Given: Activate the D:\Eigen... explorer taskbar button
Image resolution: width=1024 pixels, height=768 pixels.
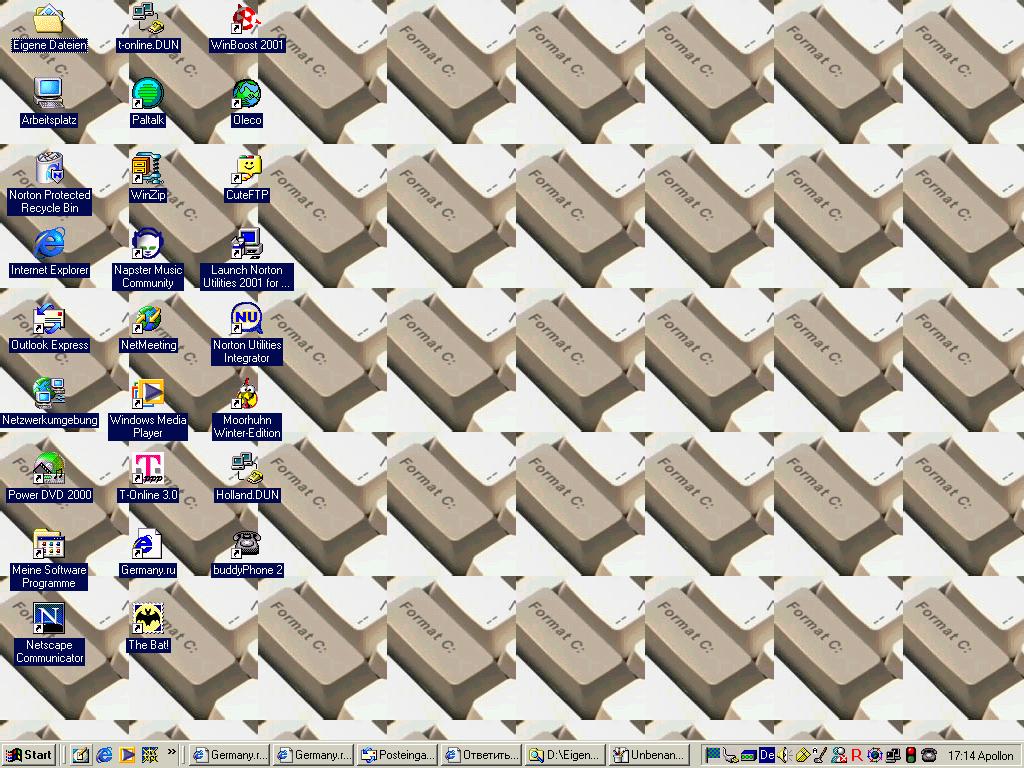Looking at the screenshot, I should pos(566,755).
